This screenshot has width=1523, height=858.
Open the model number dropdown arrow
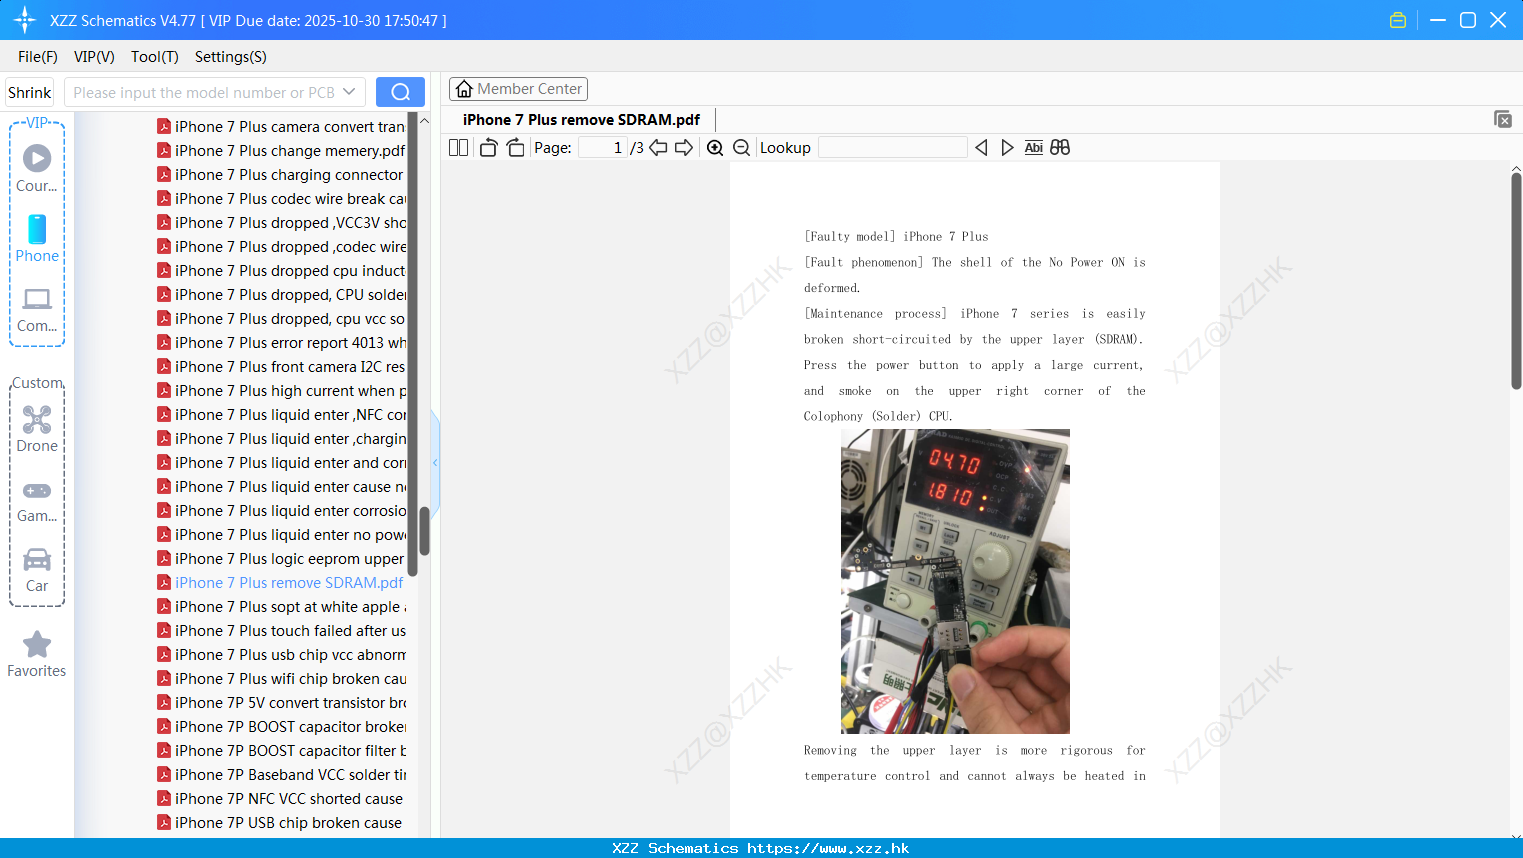(x=349, y=92)
